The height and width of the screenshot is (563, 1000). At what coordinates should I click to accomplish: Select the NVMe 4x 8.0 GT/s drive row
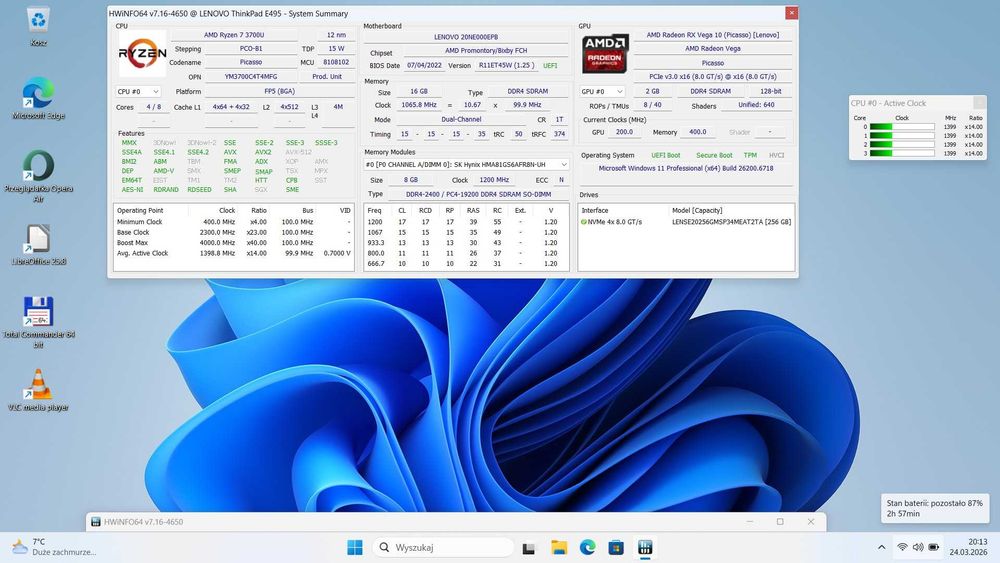(686, 222)
